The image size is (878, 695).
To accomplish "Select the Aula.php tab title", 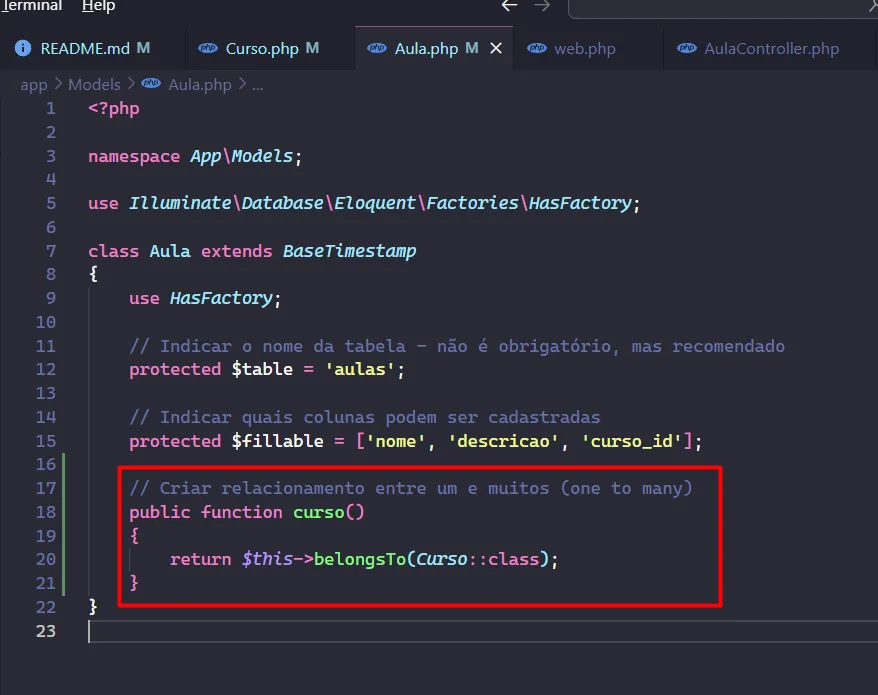I will tap(426, 48).
